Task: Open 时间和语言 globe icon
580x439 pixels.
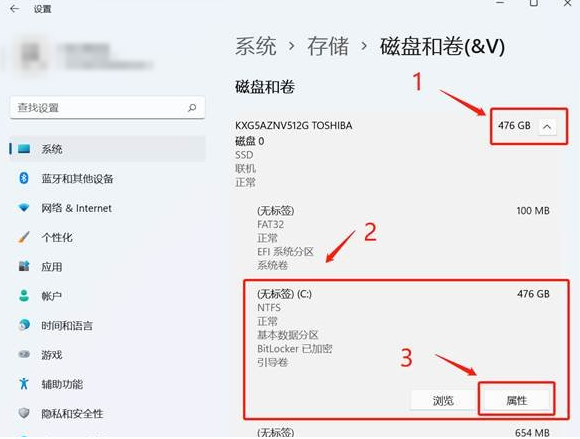Action: point(24,325)
